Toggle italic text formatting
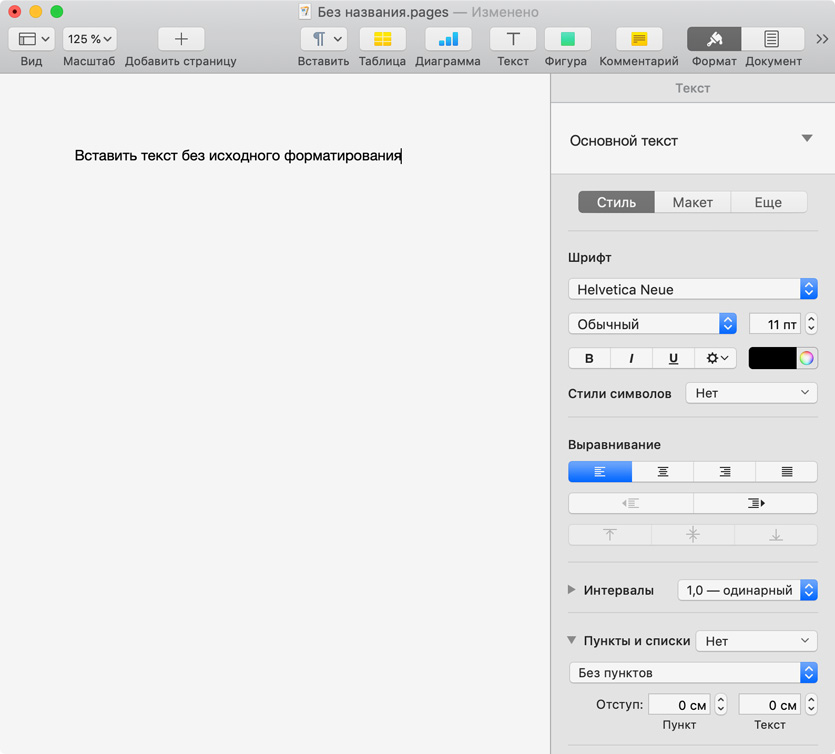 click(631, 358)
